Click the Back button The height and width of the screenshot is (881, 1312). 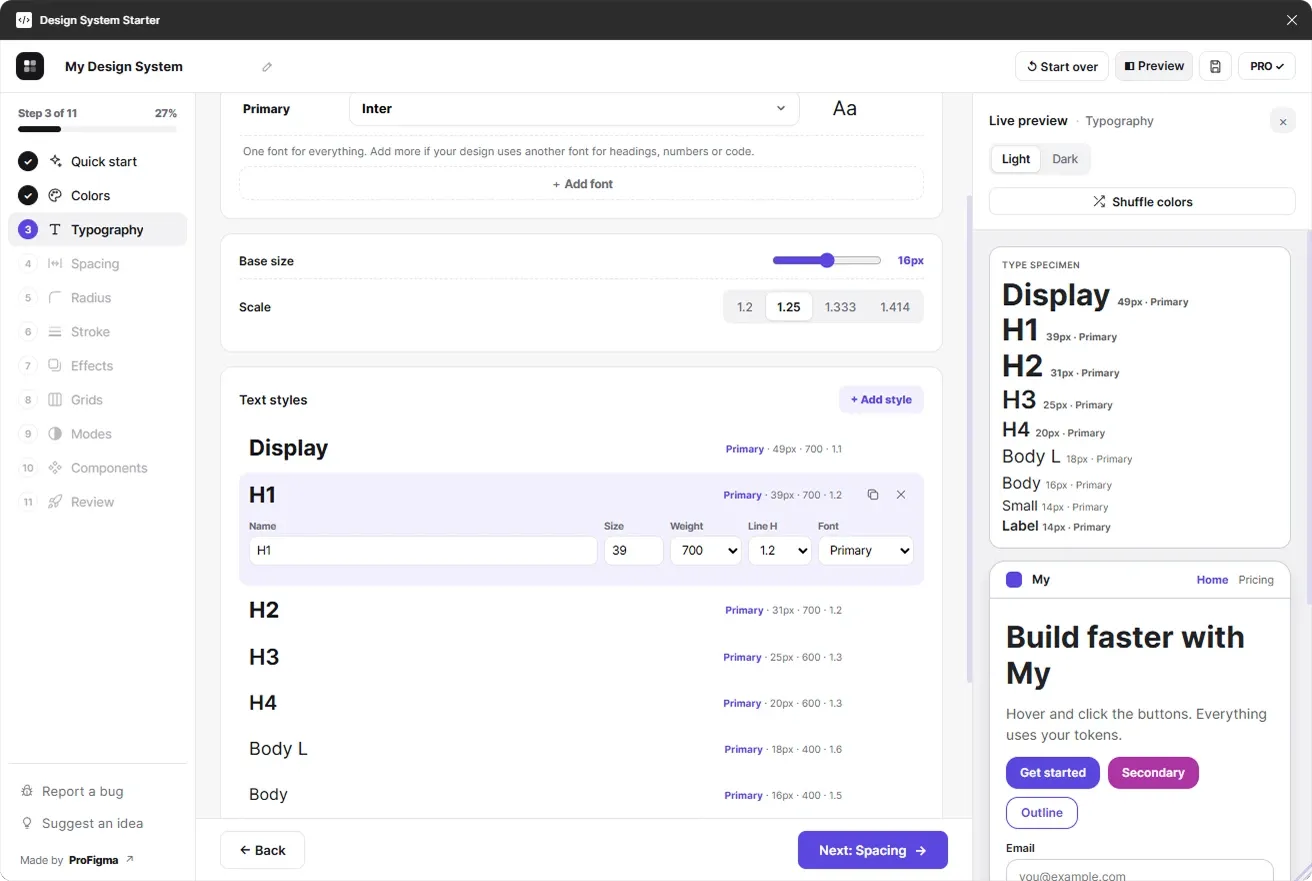pyautogui.click(x=262, y=850)
